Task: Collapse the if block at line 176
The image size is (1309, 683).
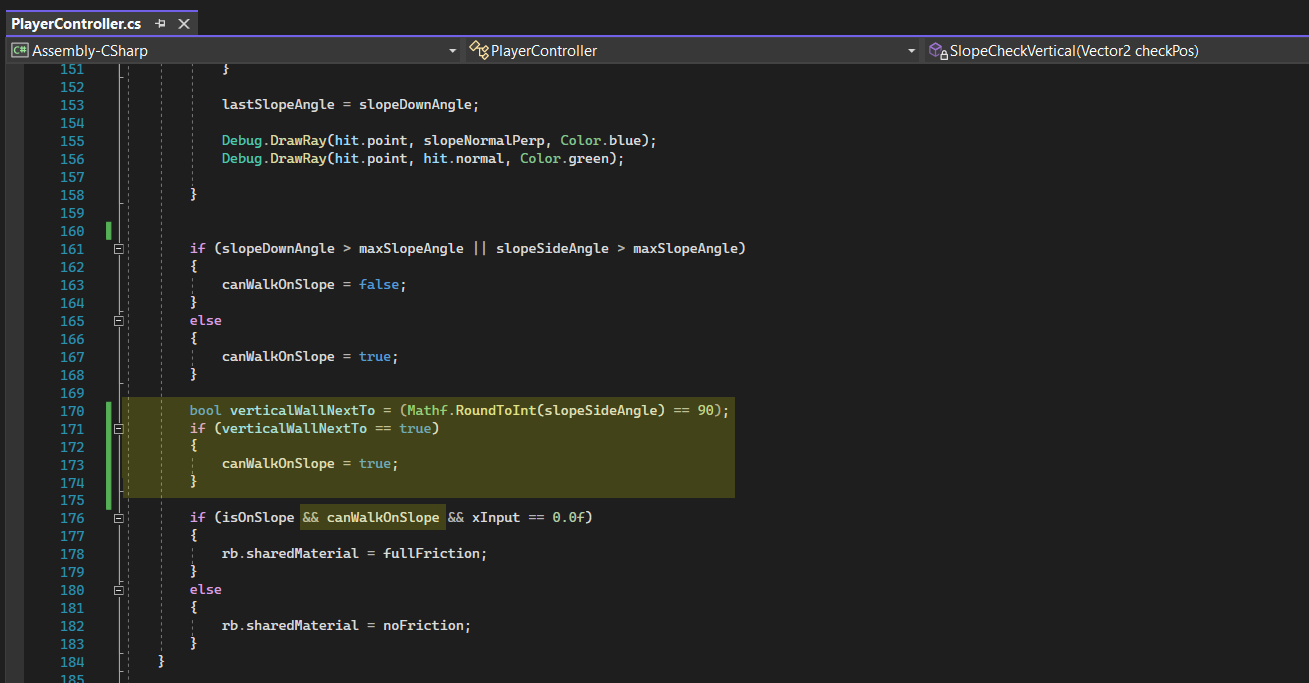Action: [x=119, y=518]
